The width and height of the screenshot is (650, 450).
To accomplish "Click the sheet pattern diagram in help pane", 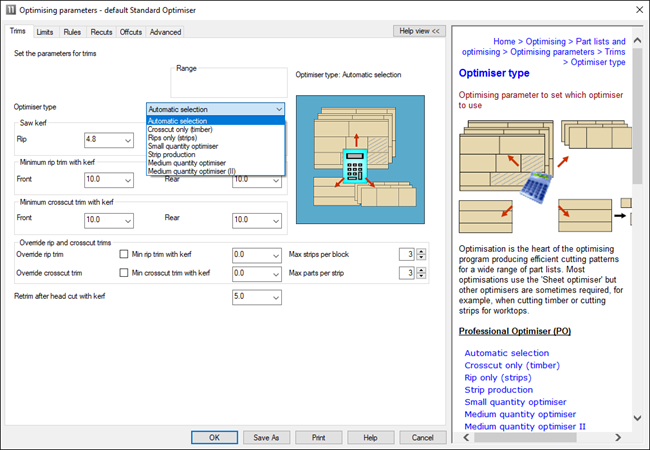I will click(543, 160).
